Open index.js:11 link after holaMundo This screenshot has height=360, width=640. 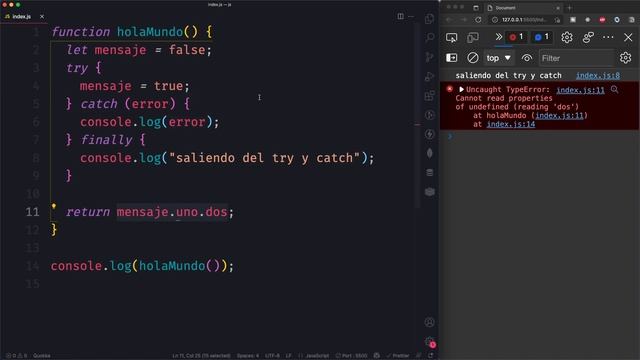point(559,116)
